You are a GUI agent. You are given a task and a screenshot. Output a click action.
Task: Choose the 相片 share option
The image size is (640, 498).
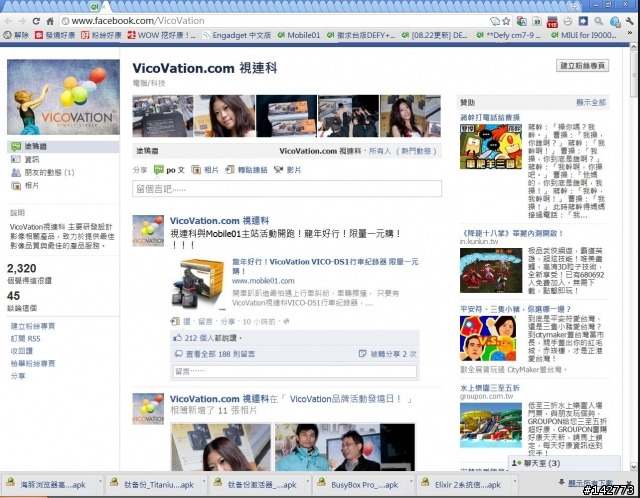point(205,170)
